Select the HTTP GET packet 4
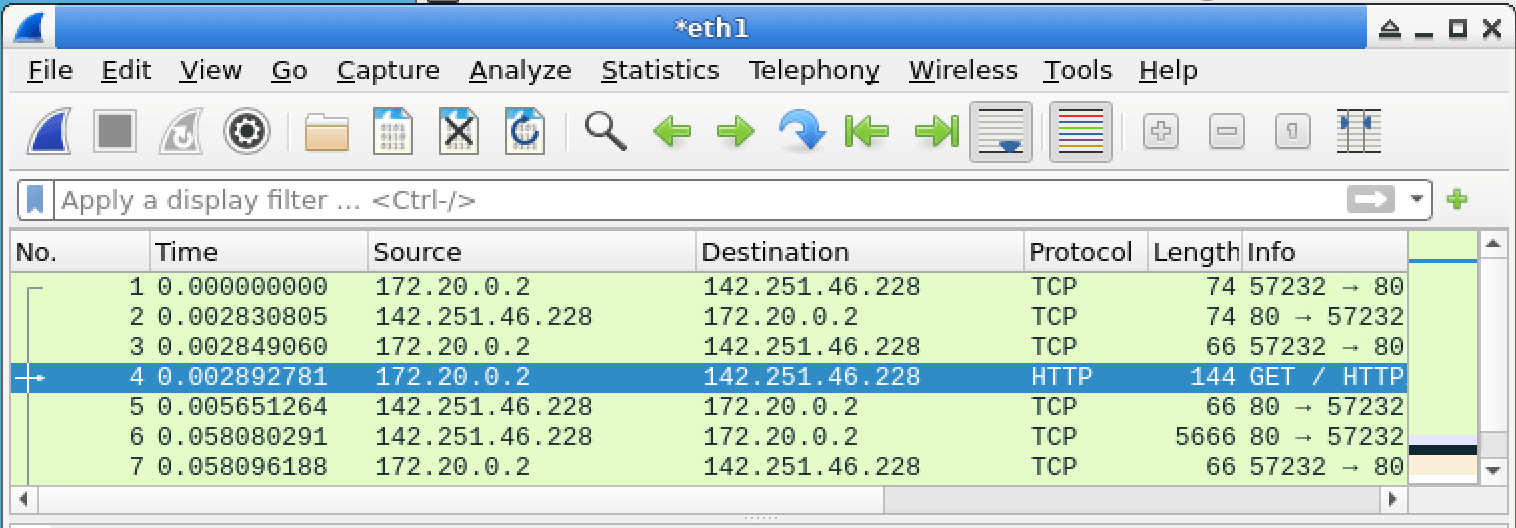Screen dimensions: 1516x528 click(x=708, y=377)
